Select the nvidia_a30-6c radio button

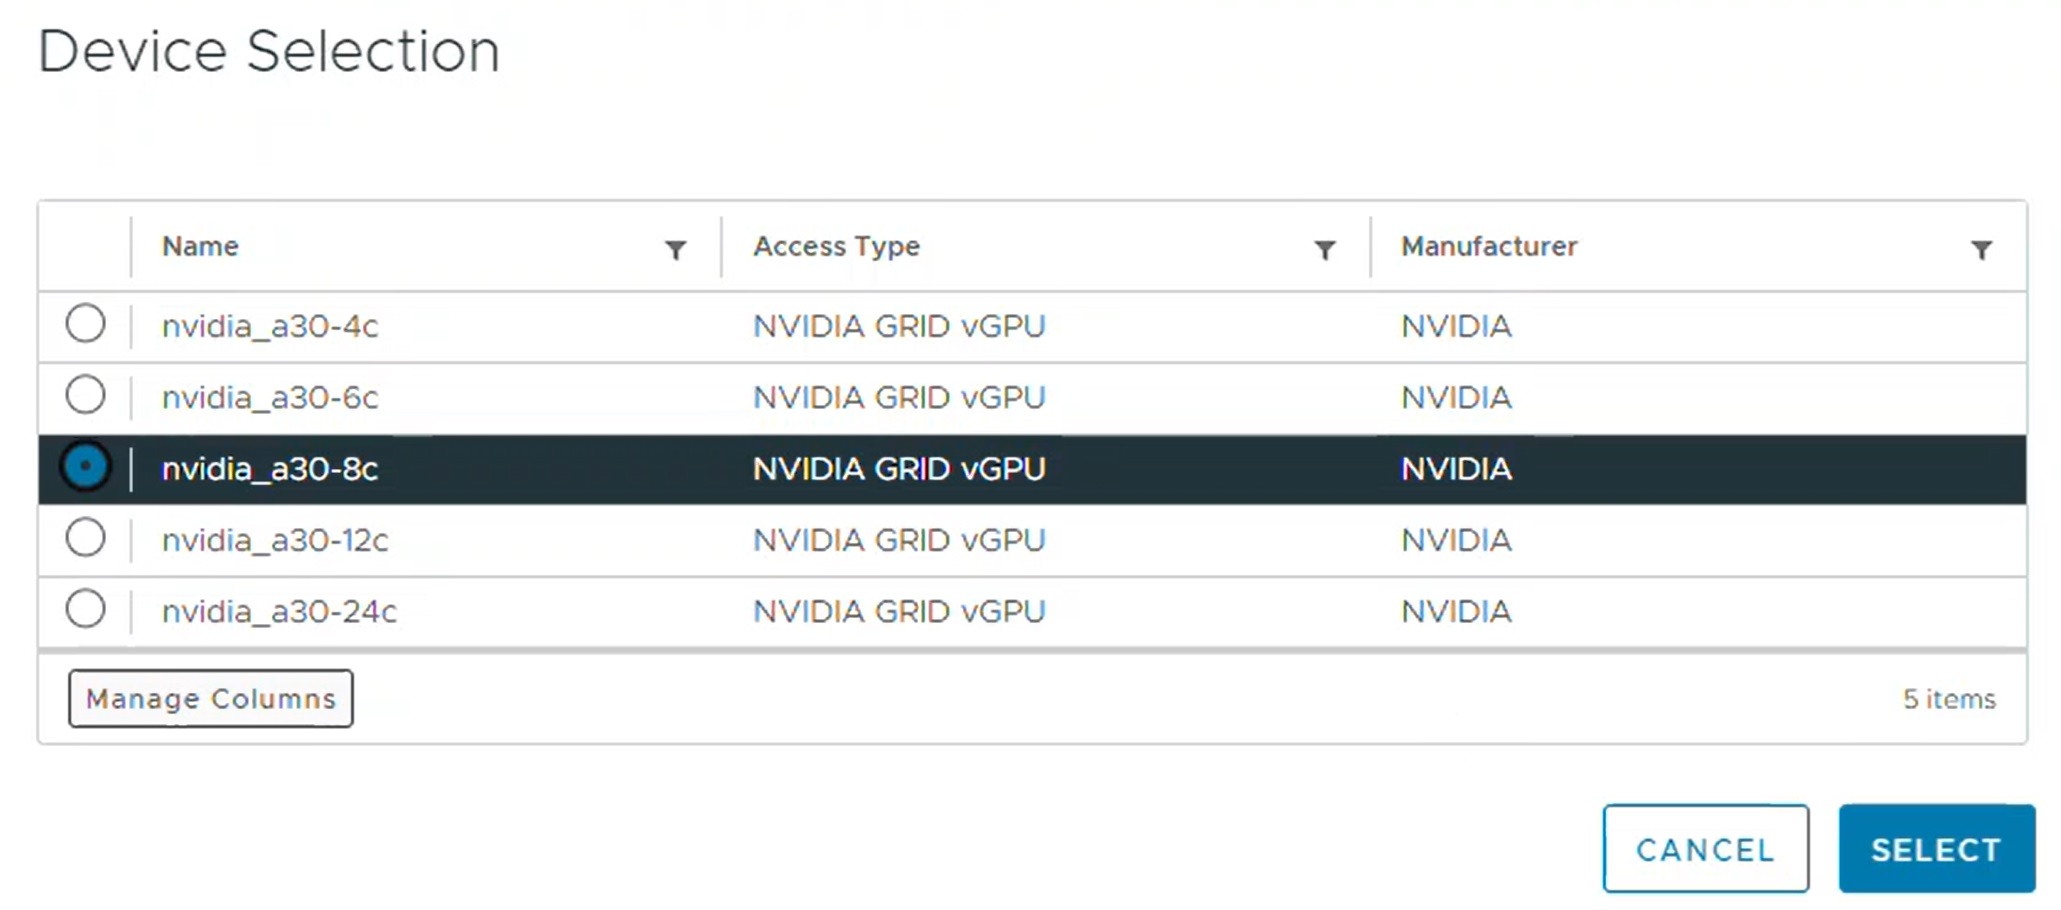tap(85, 395)
